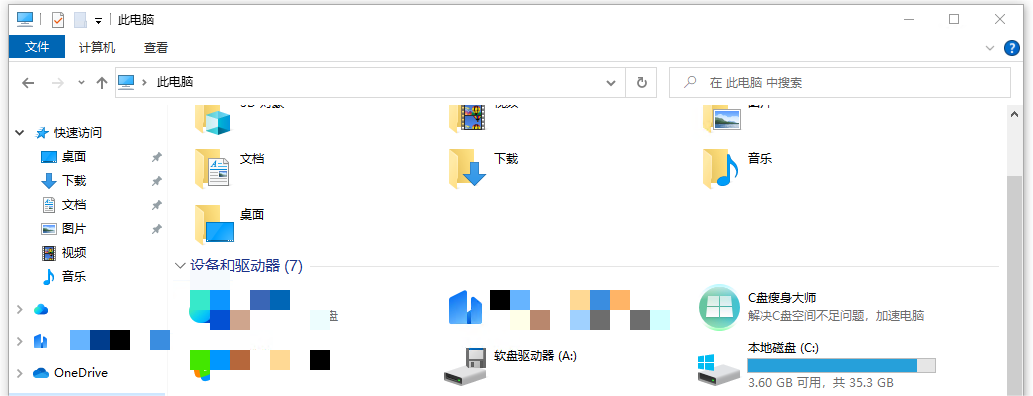
Task: Click the 本地磁盘 (C:) capacity bar
Action: [x=841, y=366]
